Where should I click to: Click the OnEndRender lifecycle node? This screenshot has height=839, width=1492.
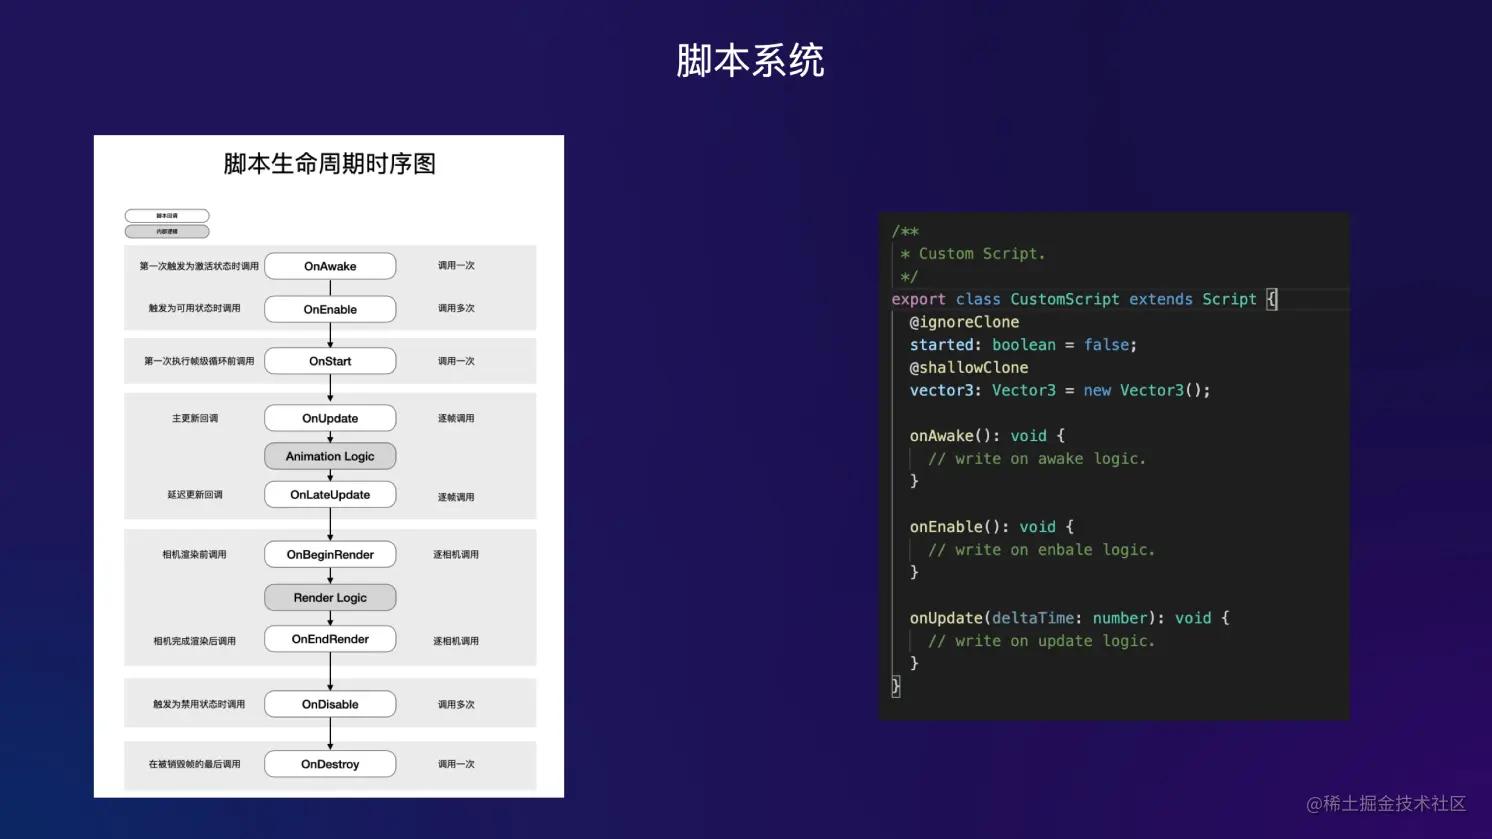(330, 639)
